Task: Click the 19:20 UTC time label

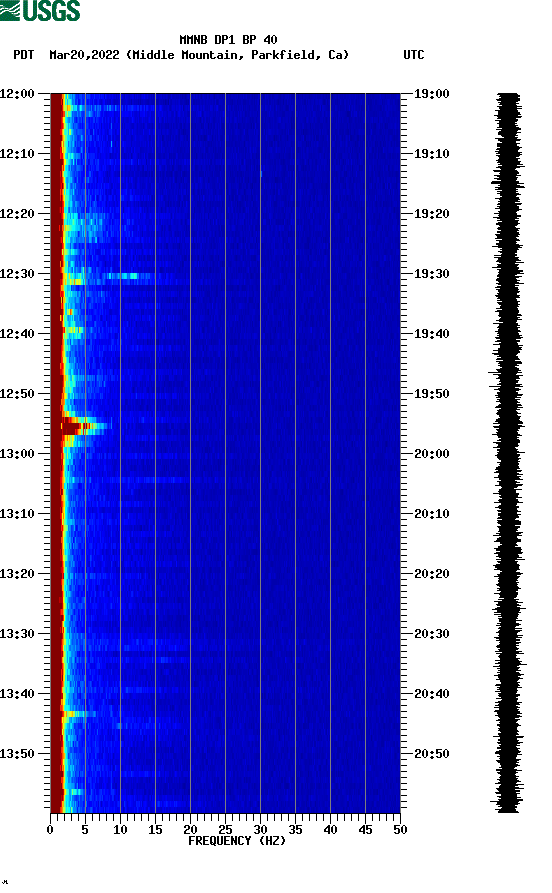Action: [x=432, y=214]
